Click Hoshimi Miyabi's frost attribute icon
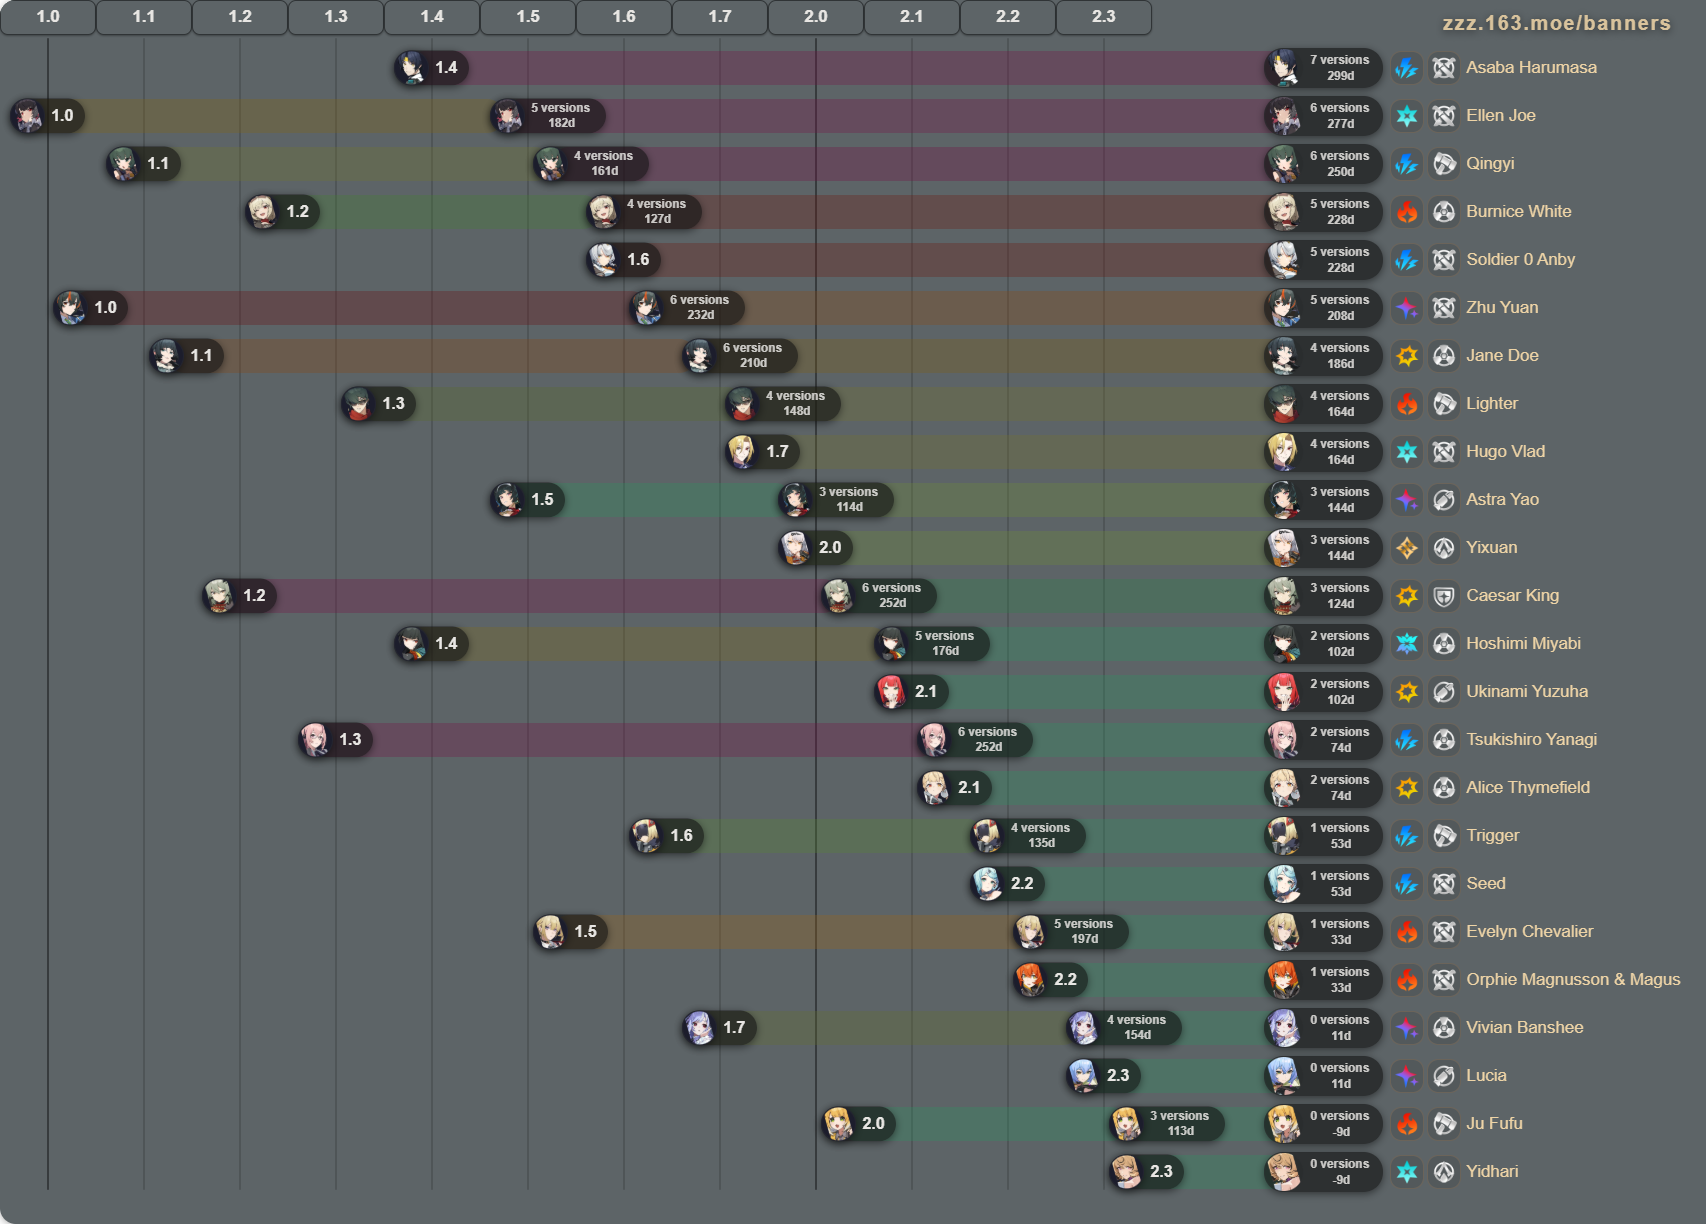 1407,644
